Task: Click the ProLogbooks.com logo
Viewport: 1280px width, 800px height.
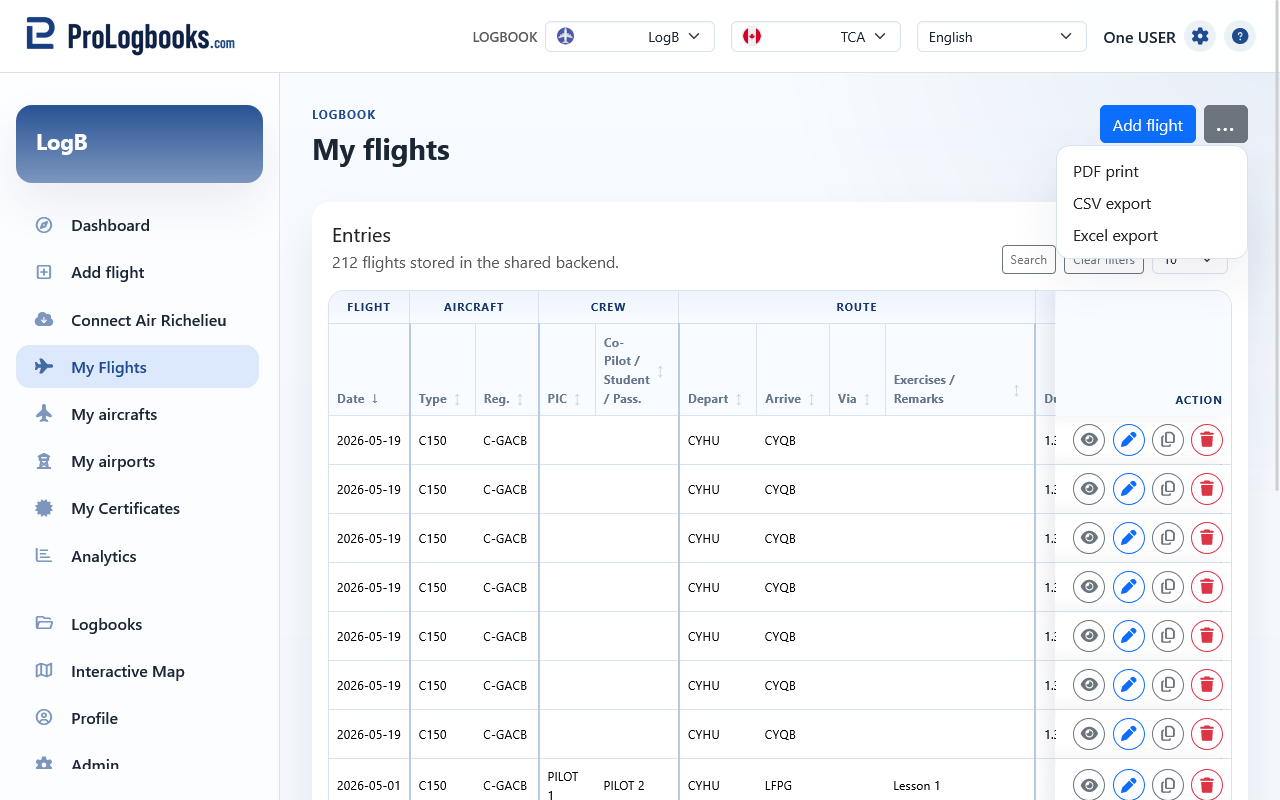Action: (131, 36)
